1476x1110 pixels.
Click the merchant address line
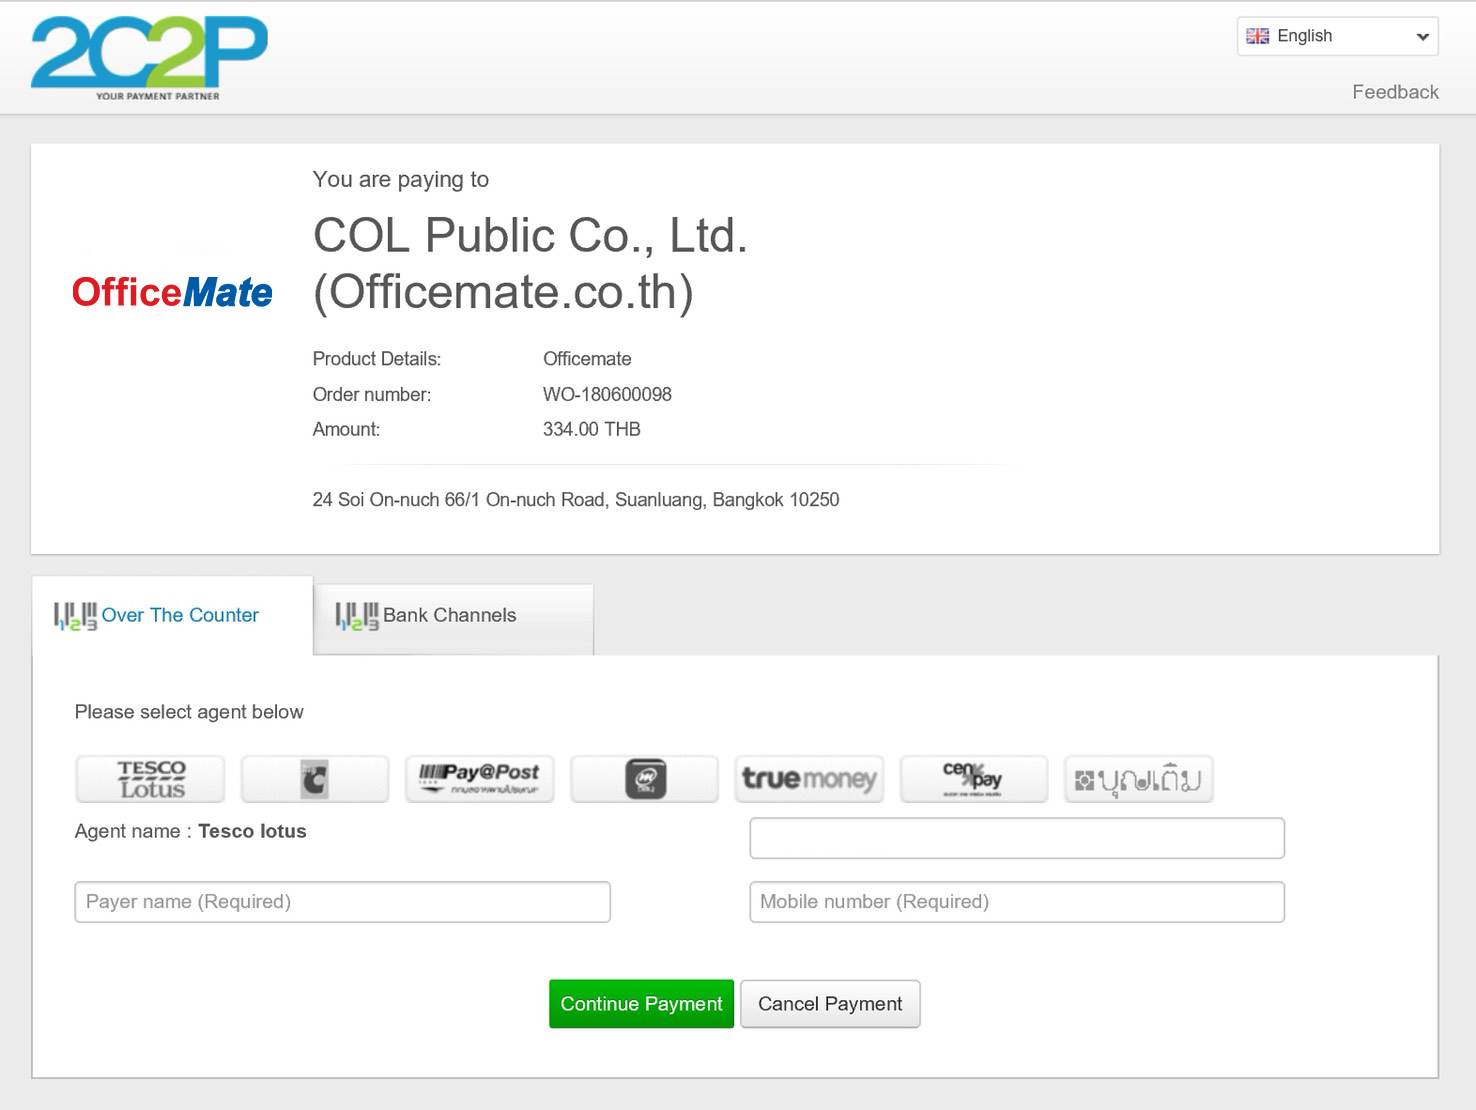[576, 500]
